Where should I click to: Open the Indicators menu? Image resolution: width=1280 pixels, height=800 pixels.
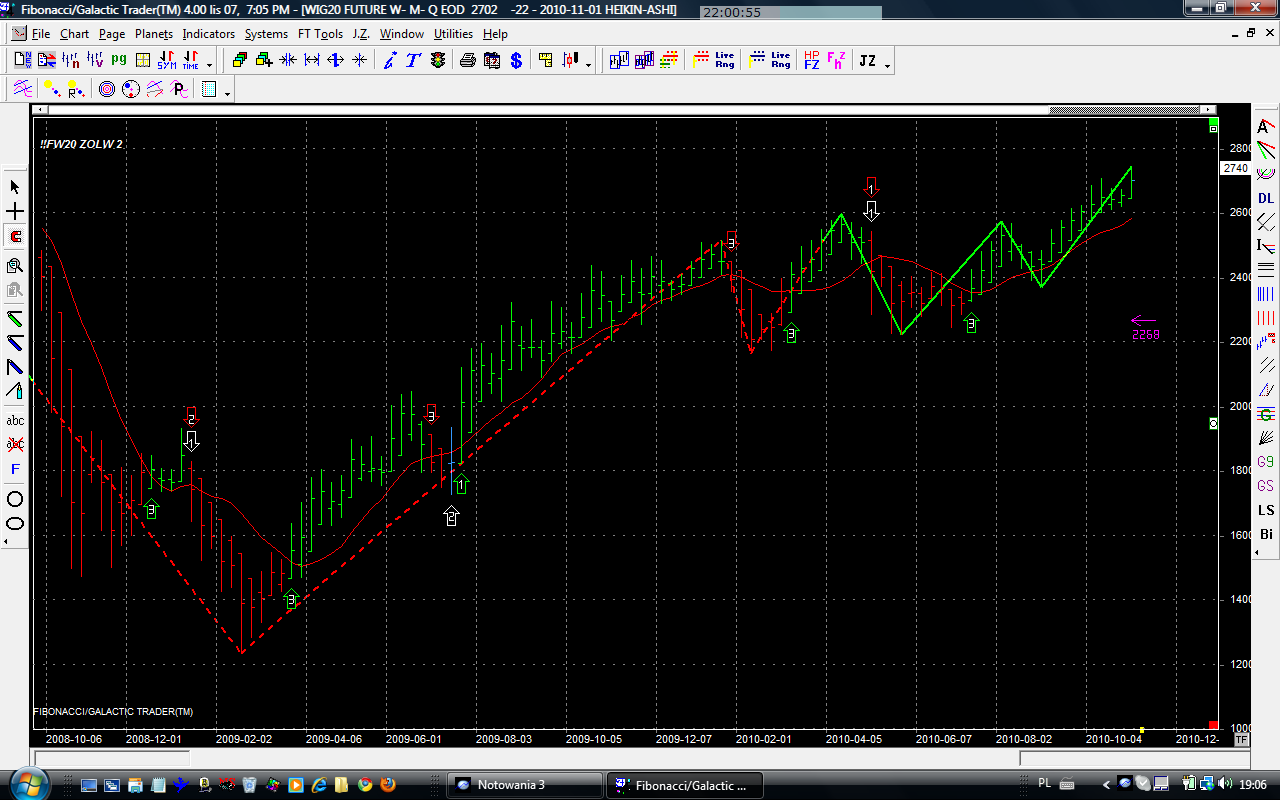(208, 34)
